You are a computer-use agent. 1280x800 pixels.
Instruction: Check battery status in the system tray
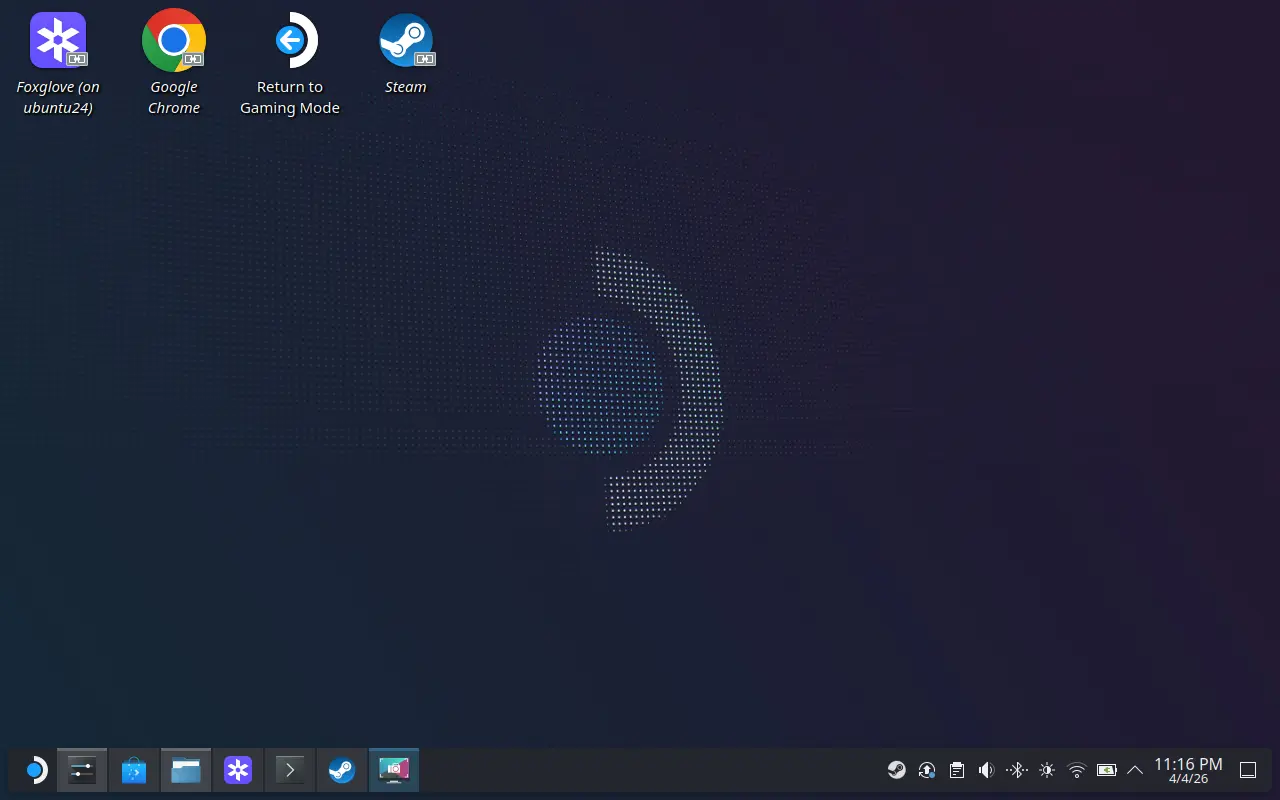click(x=1107, y=770)
